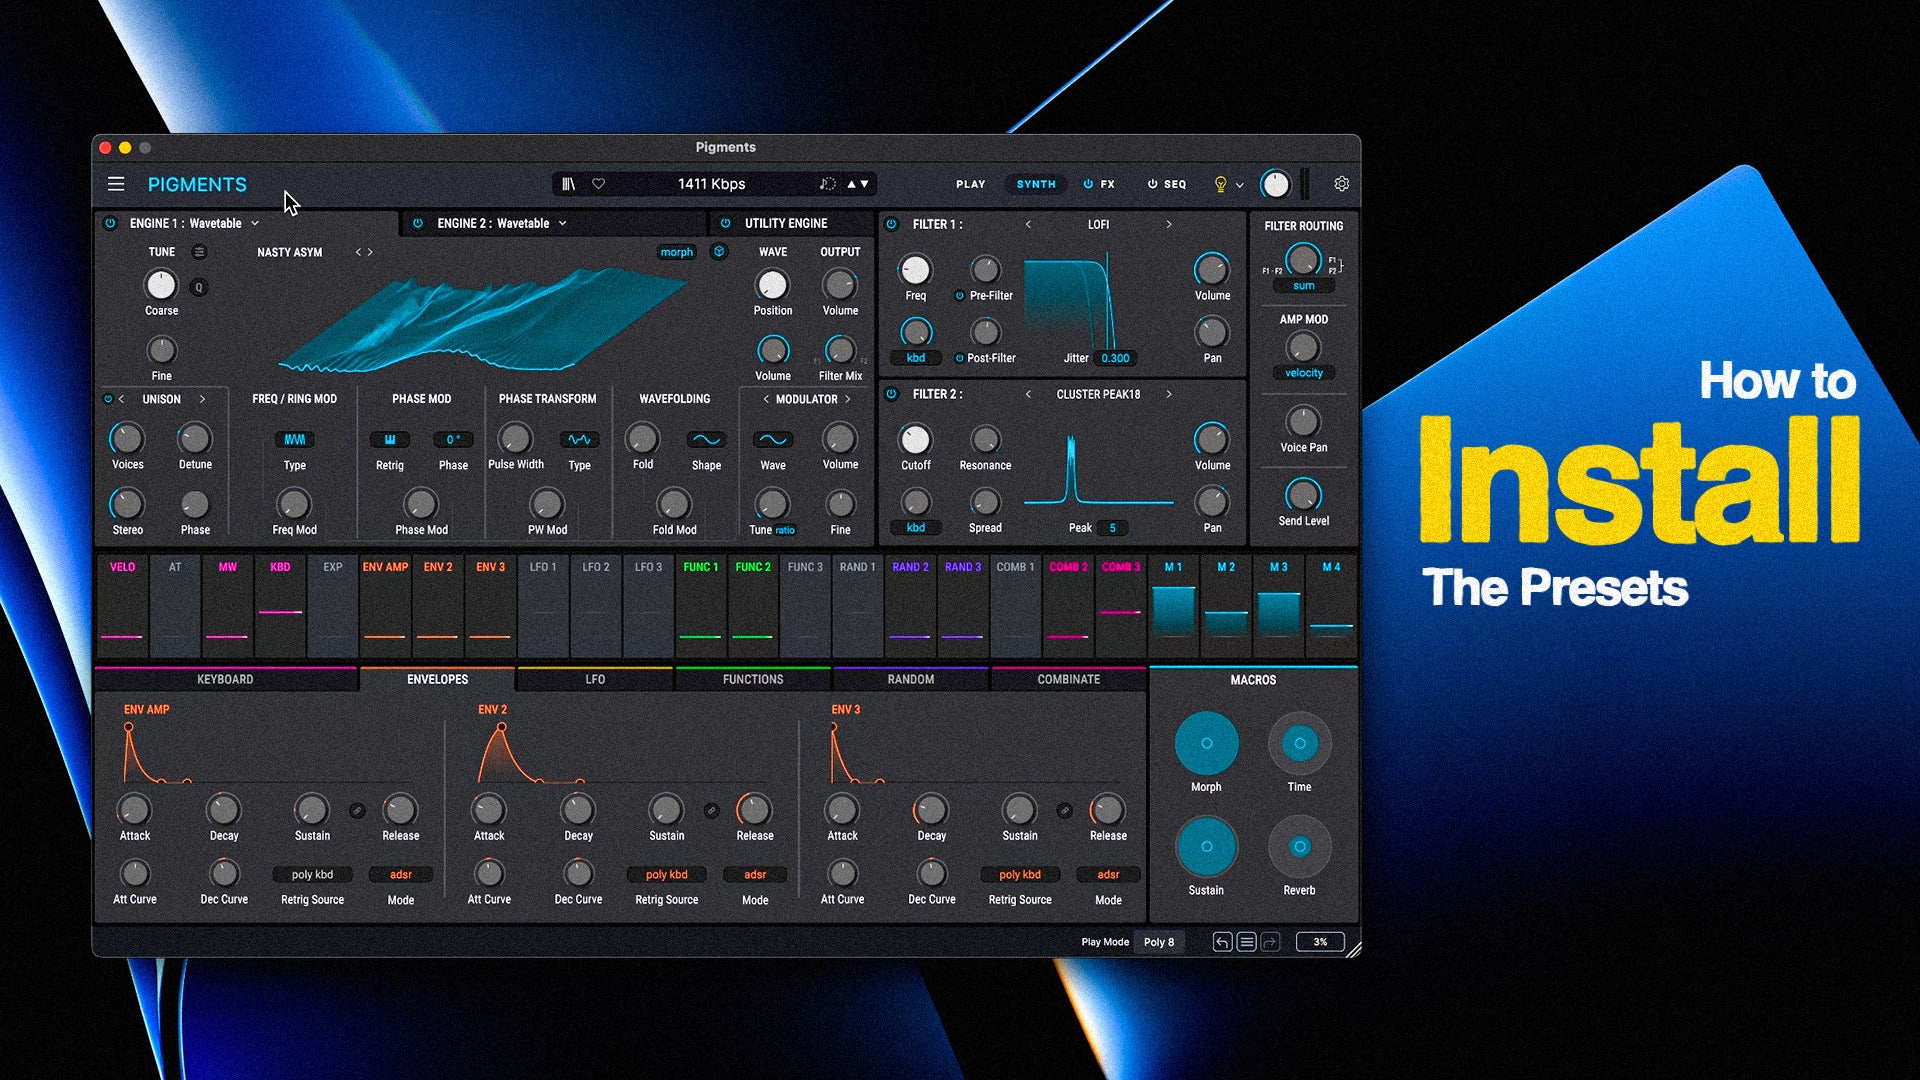Toggle FX power button
The height and width of the screenshot is (1080, 1920).
tap(1088, 184)
